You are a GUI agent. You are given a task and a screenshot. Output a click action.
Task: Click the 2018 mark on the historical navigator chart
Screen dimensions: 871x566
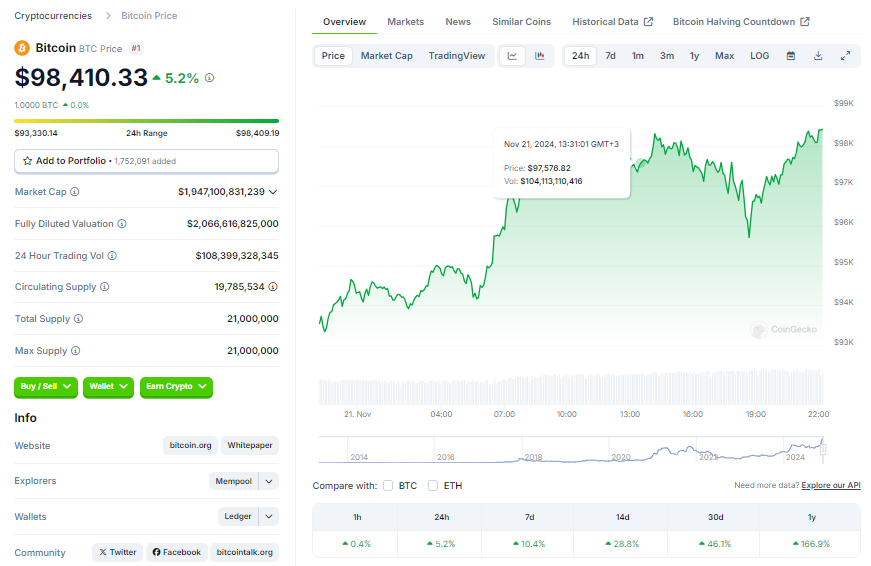[533, 457]
